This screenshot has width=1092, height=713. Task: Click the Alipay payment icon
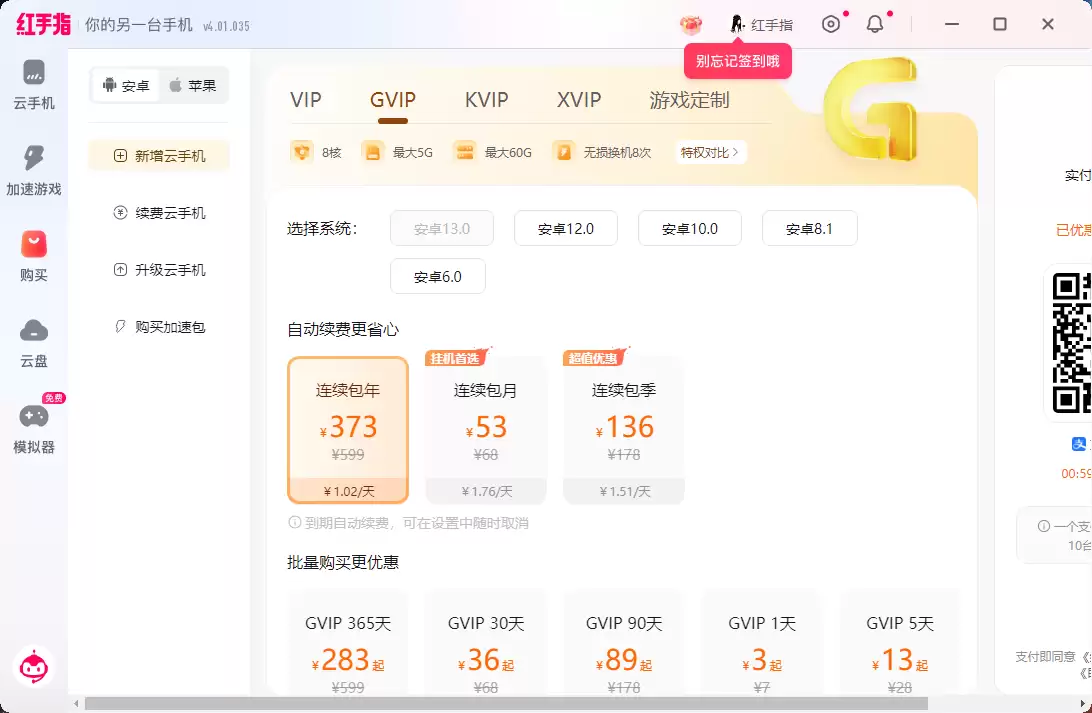1078,444
